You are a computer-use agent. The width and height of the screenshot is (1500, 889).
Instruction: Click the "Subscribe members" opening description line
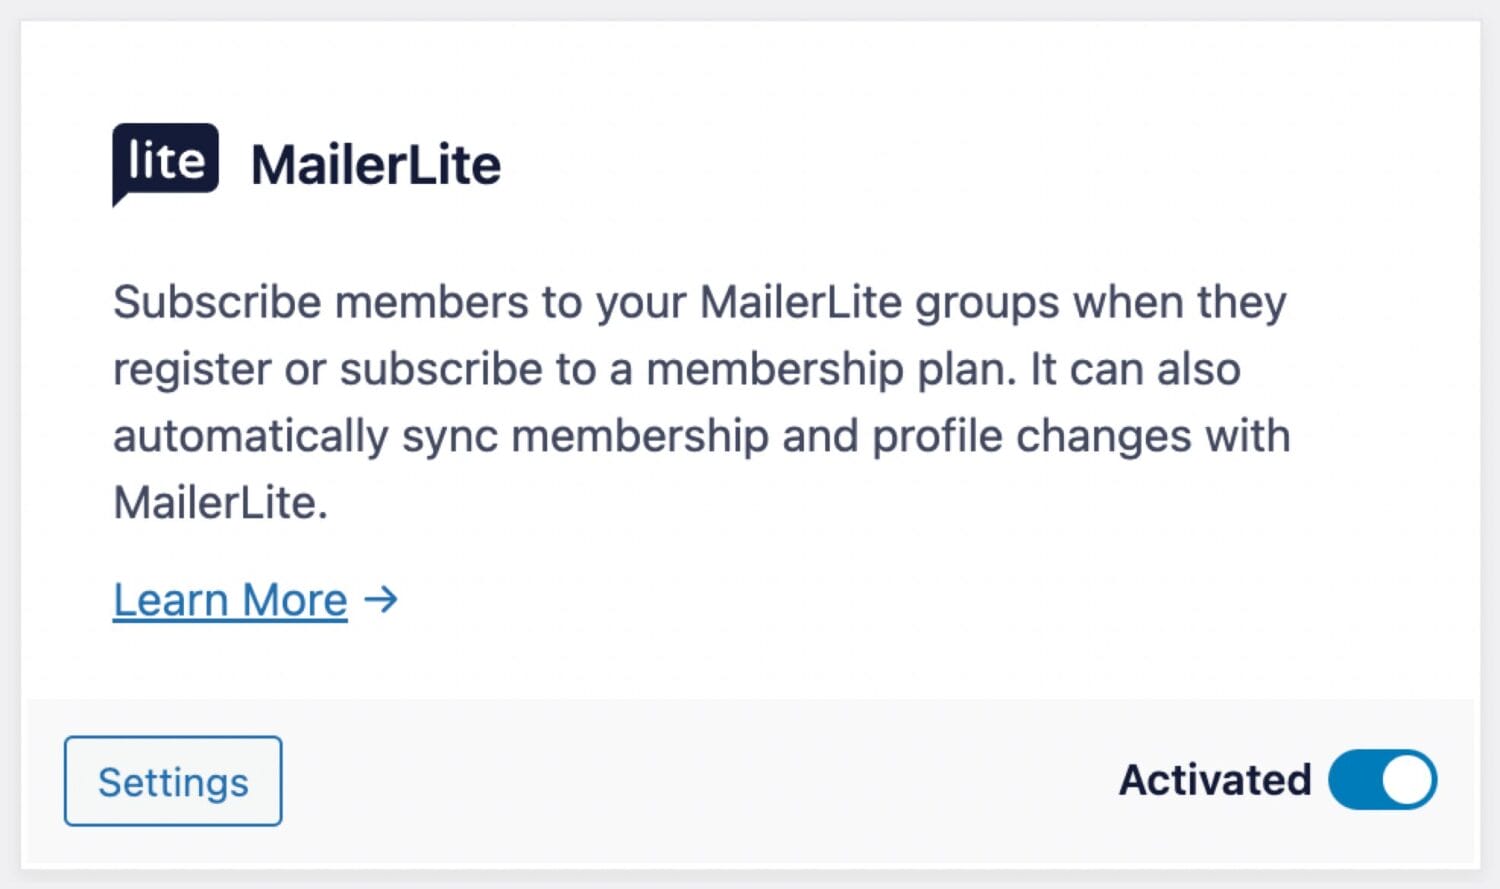click(x=699, y=303)
